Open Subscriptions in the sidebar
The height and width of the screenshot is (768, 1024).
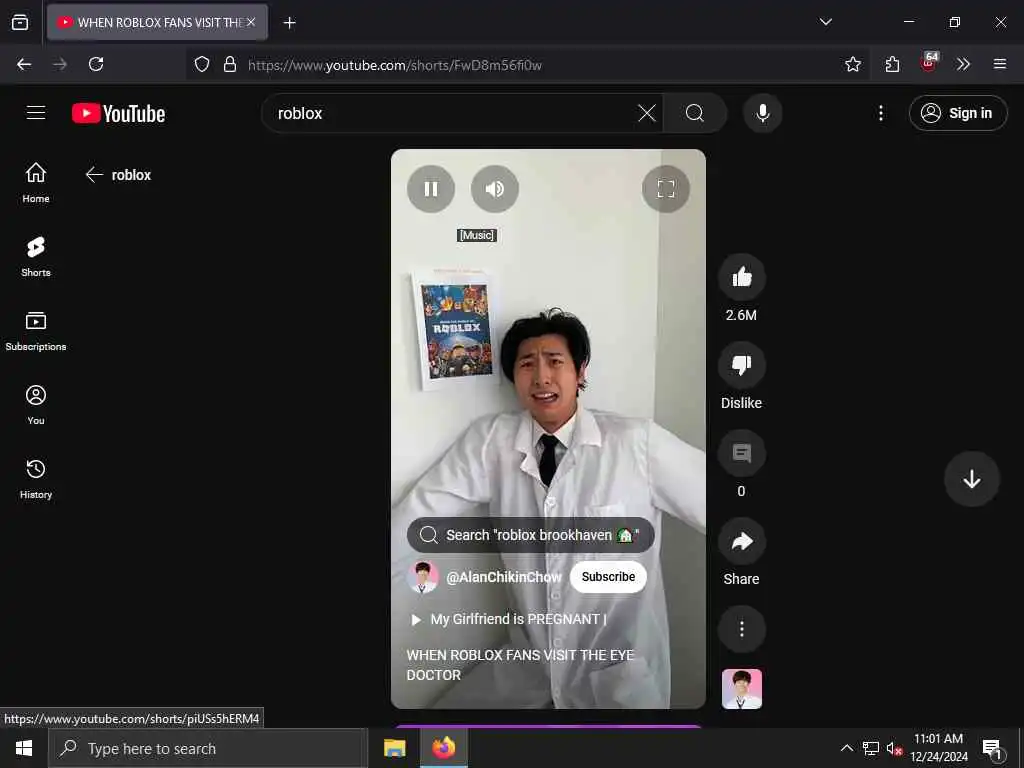pos(36,331)
